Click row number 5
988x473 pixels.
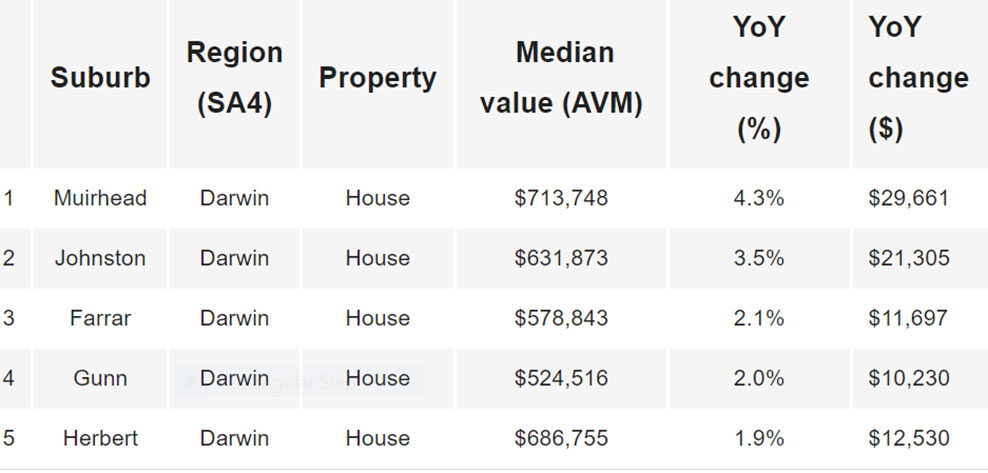(9, 438)
